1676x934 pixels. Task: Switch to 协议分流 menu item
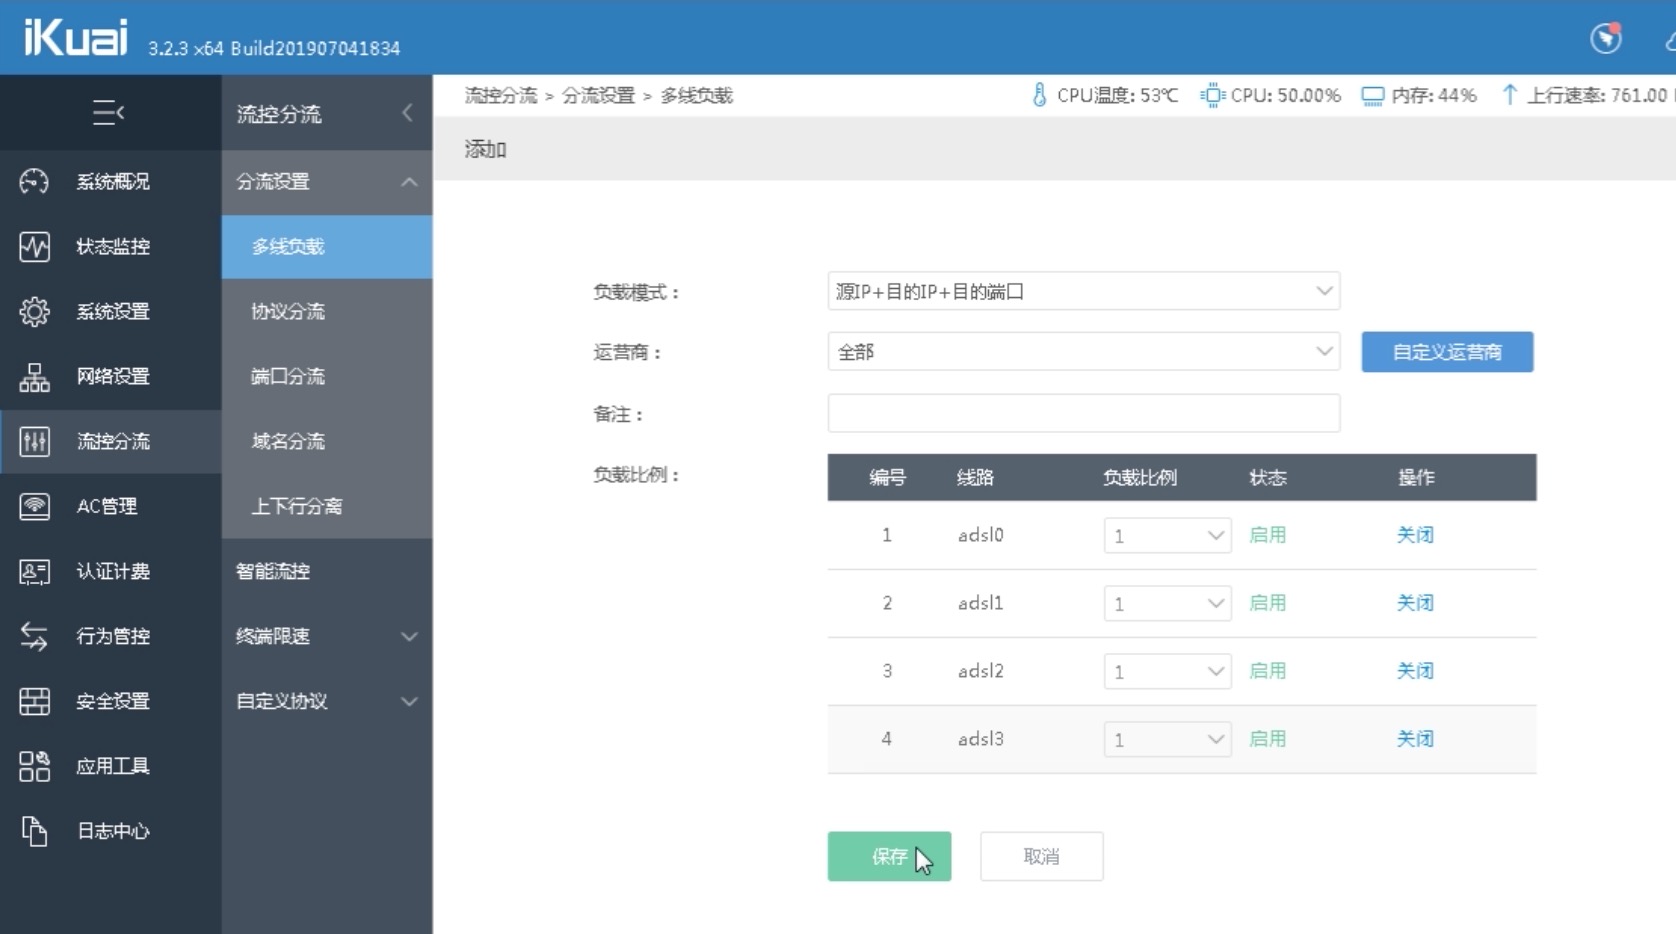288,311
